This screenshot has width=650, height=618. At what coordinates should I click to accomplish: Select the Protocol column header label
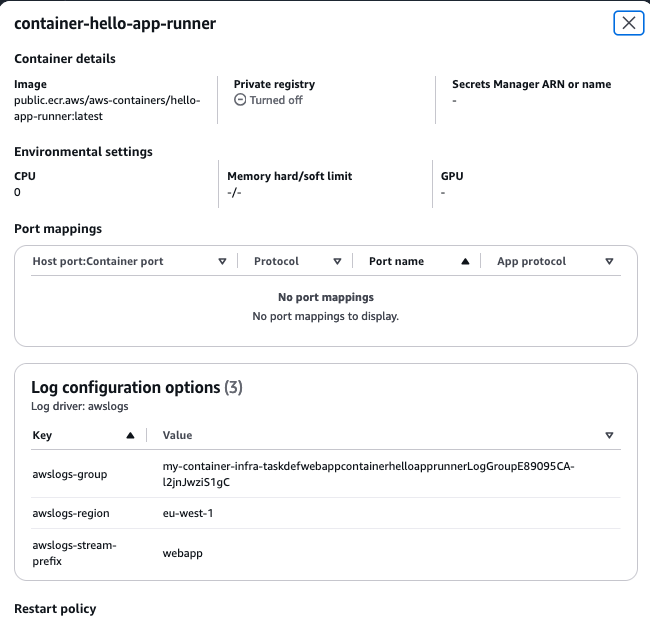[x=276, y=261]
